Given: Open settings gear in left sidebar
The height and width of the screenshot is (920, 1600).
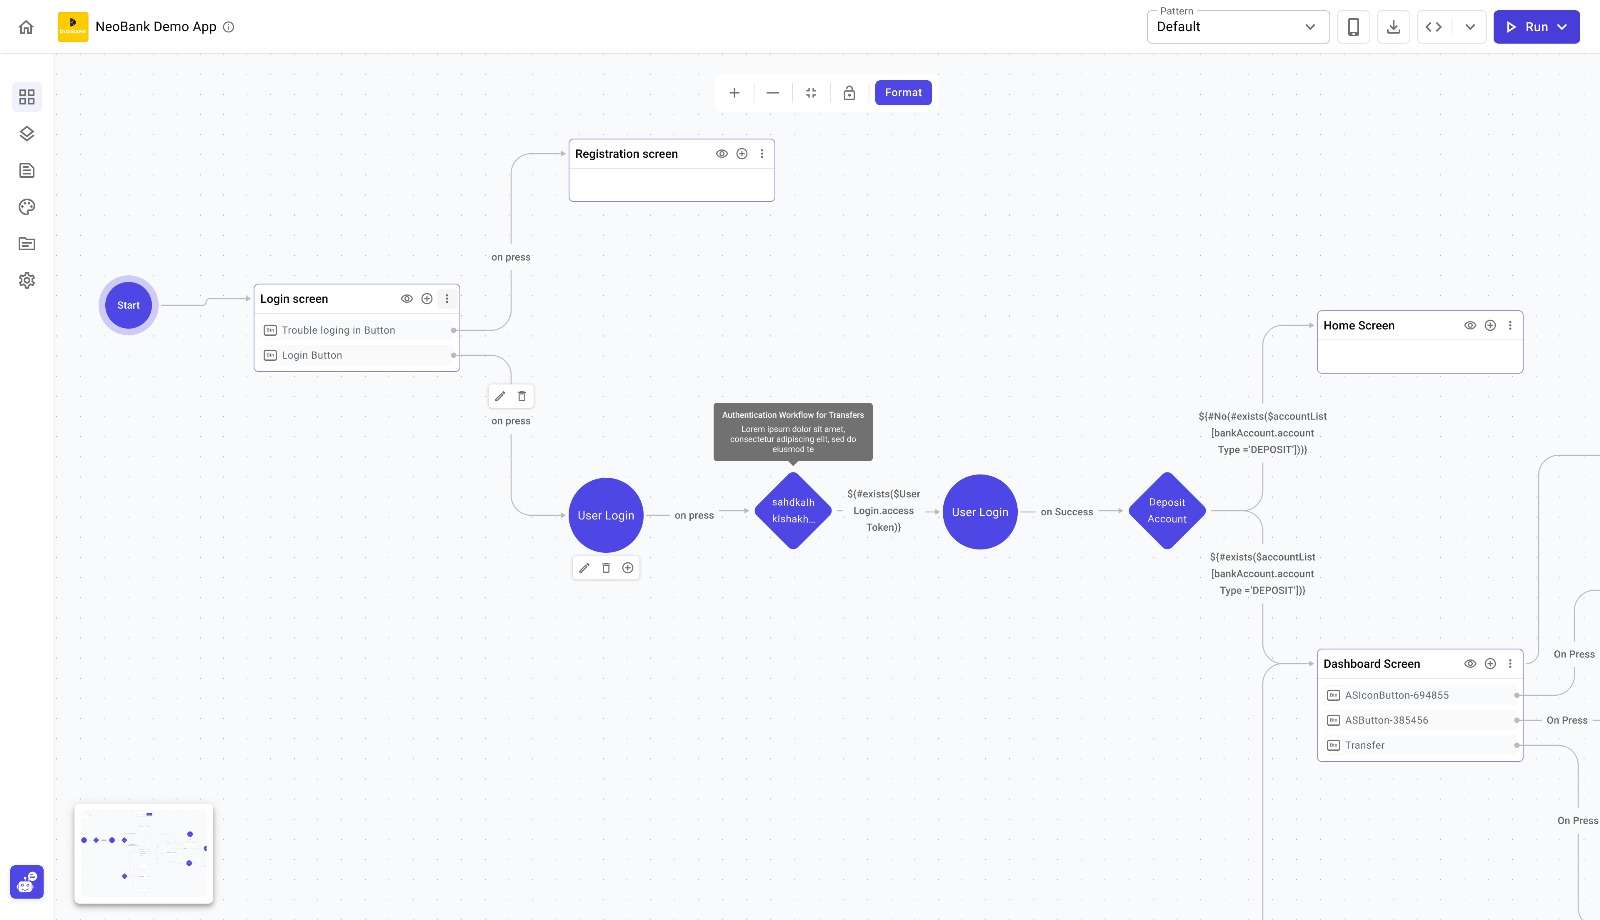Looking at the screenshot, I should 27,281.
